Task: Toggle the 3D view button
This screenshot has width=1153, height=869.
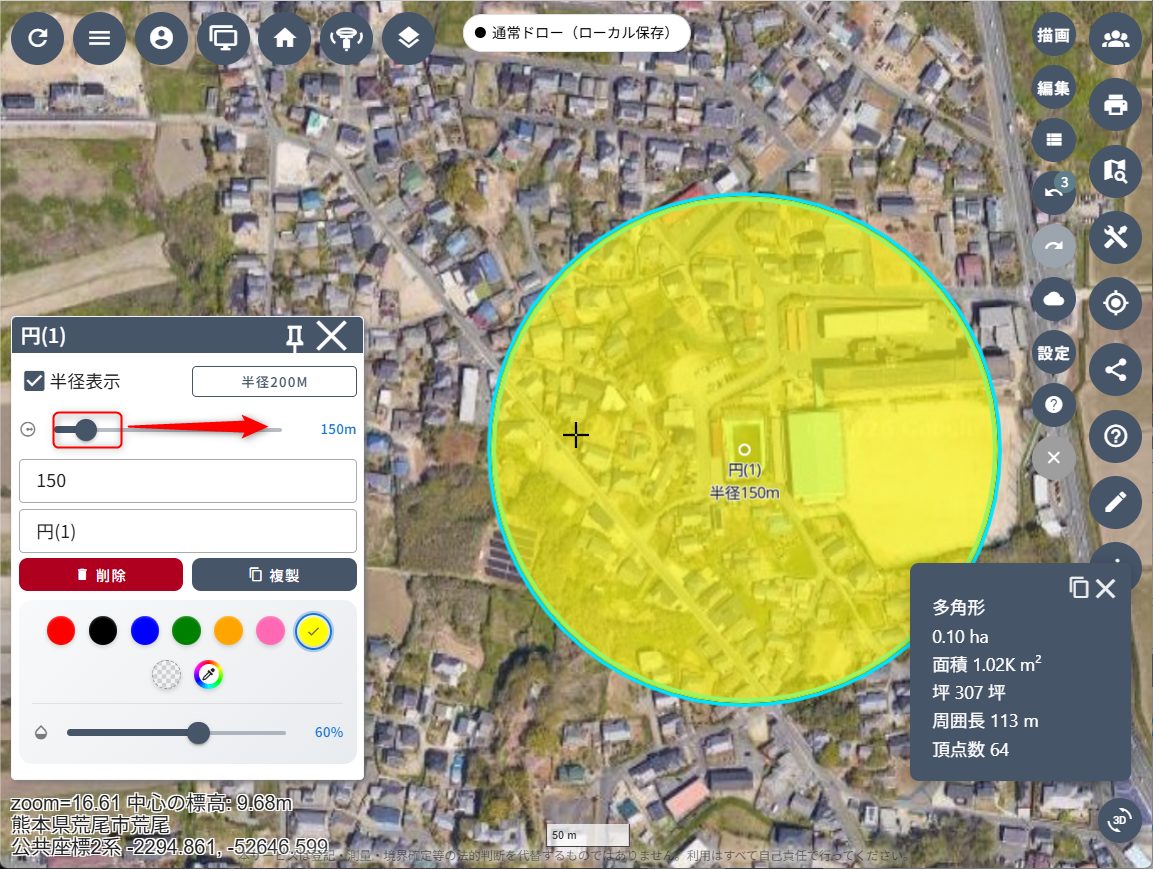Action: pos(1120,821)
